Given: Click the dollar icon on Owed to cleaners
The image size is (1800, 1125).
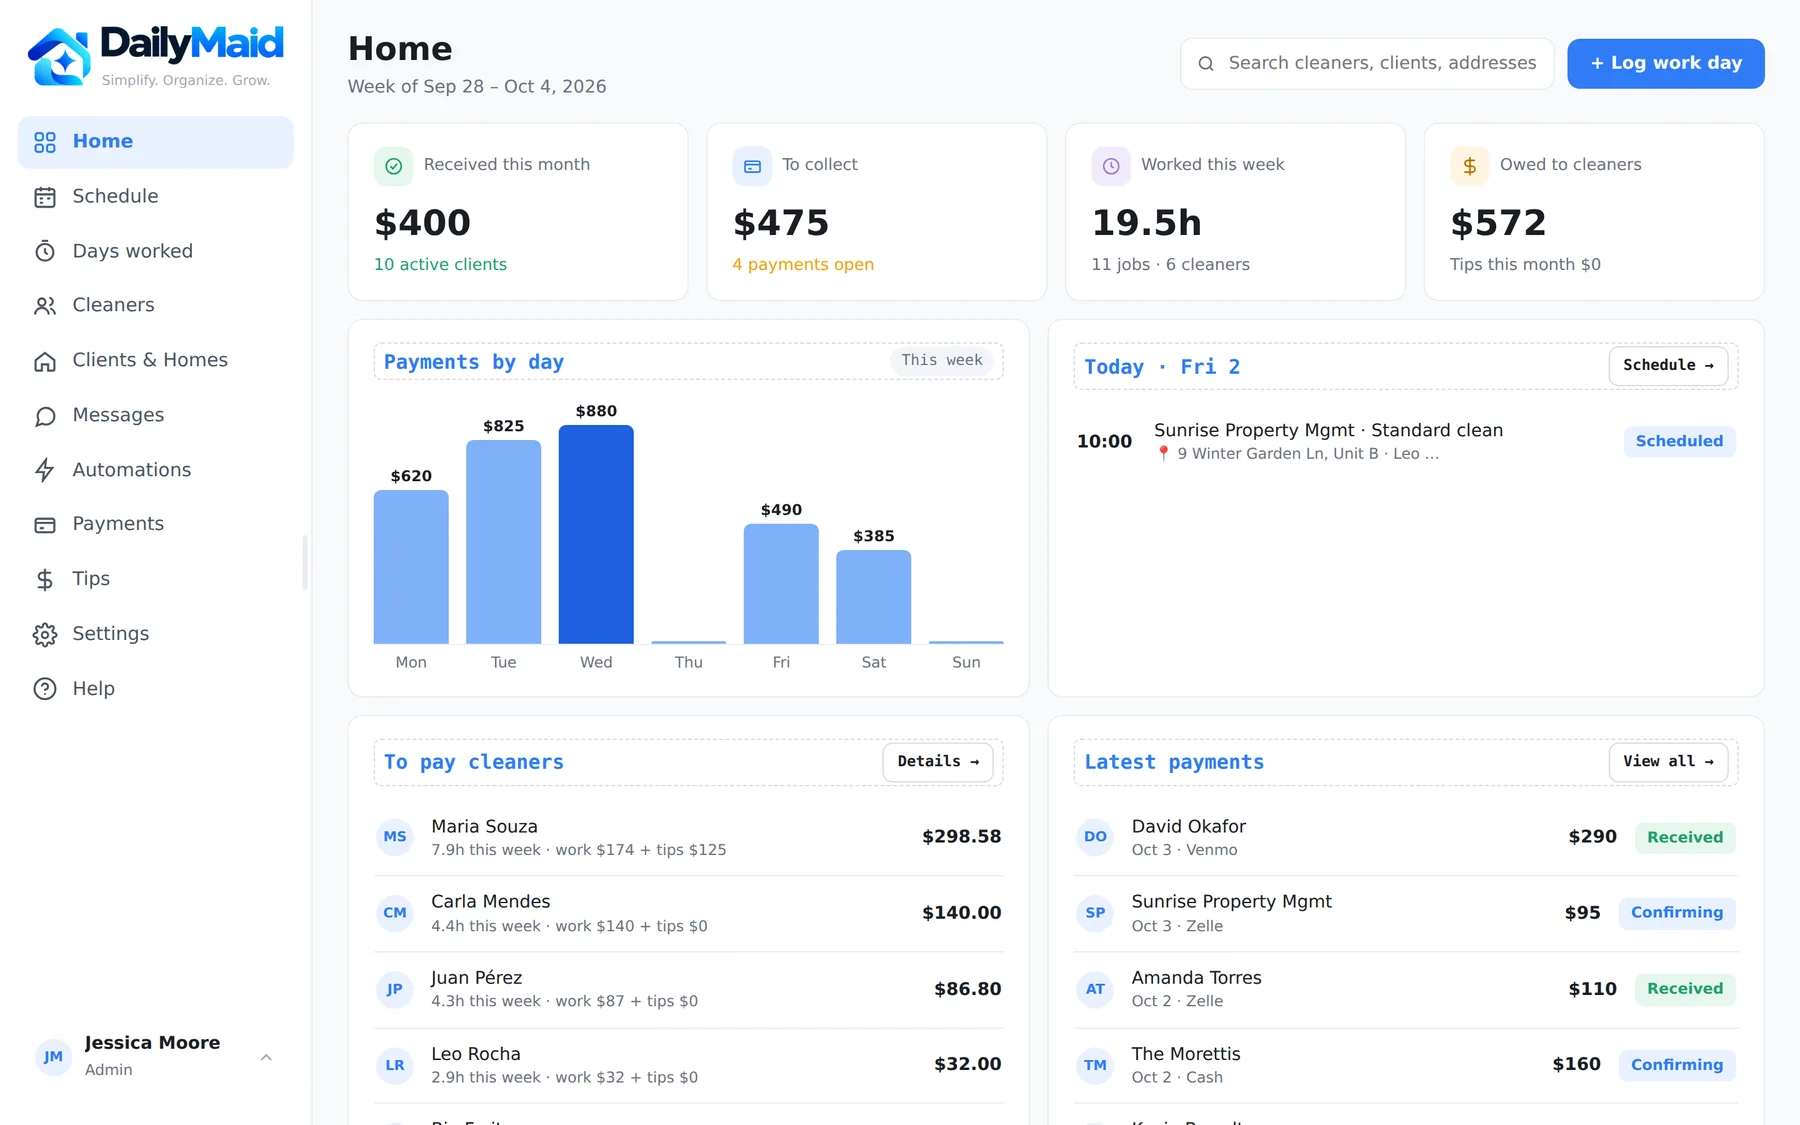Looking at the screenshot, I should (x=1470, y=166).
